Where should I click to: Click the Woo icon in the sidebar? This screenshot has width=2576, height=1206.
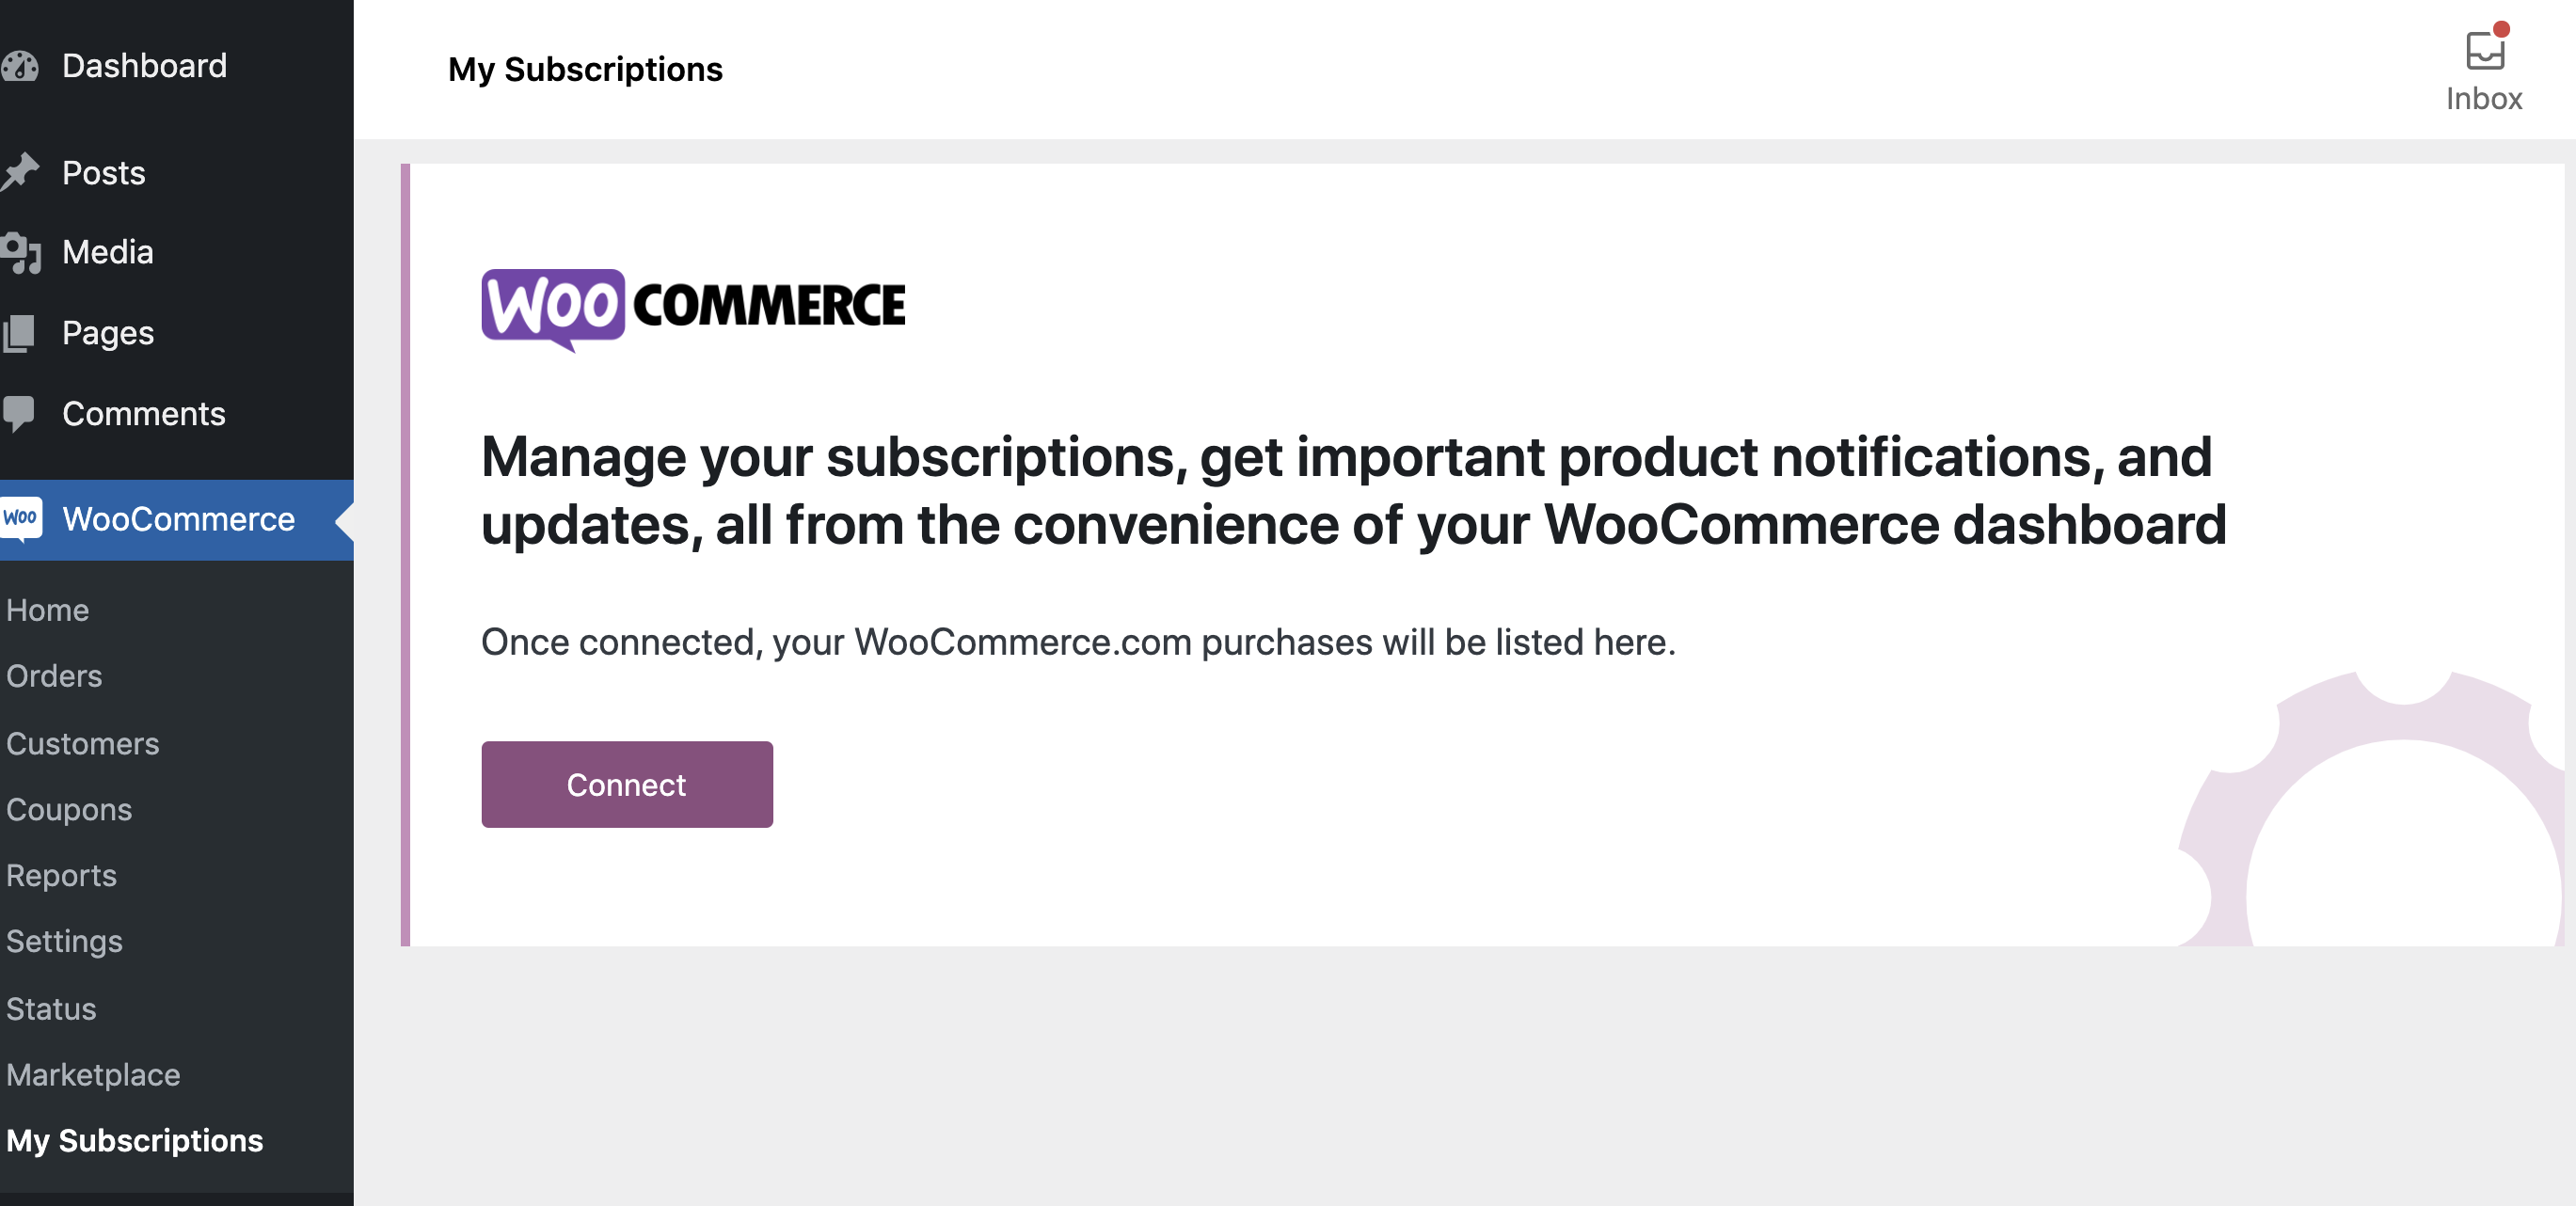click(x=22, y=518)
